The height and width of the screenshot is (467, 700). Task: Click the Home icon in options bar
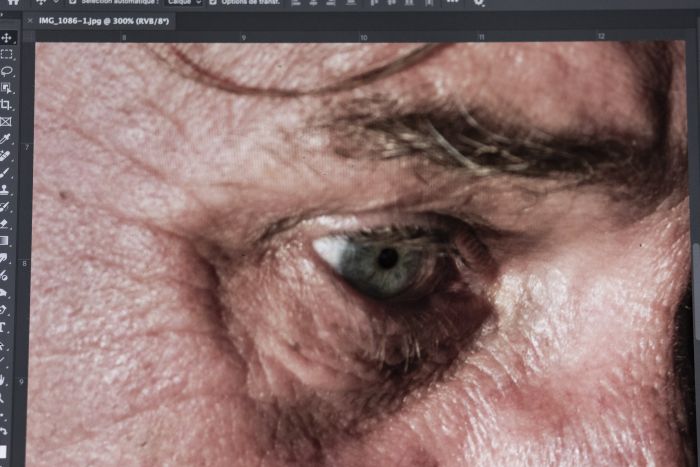click(12, 2)
